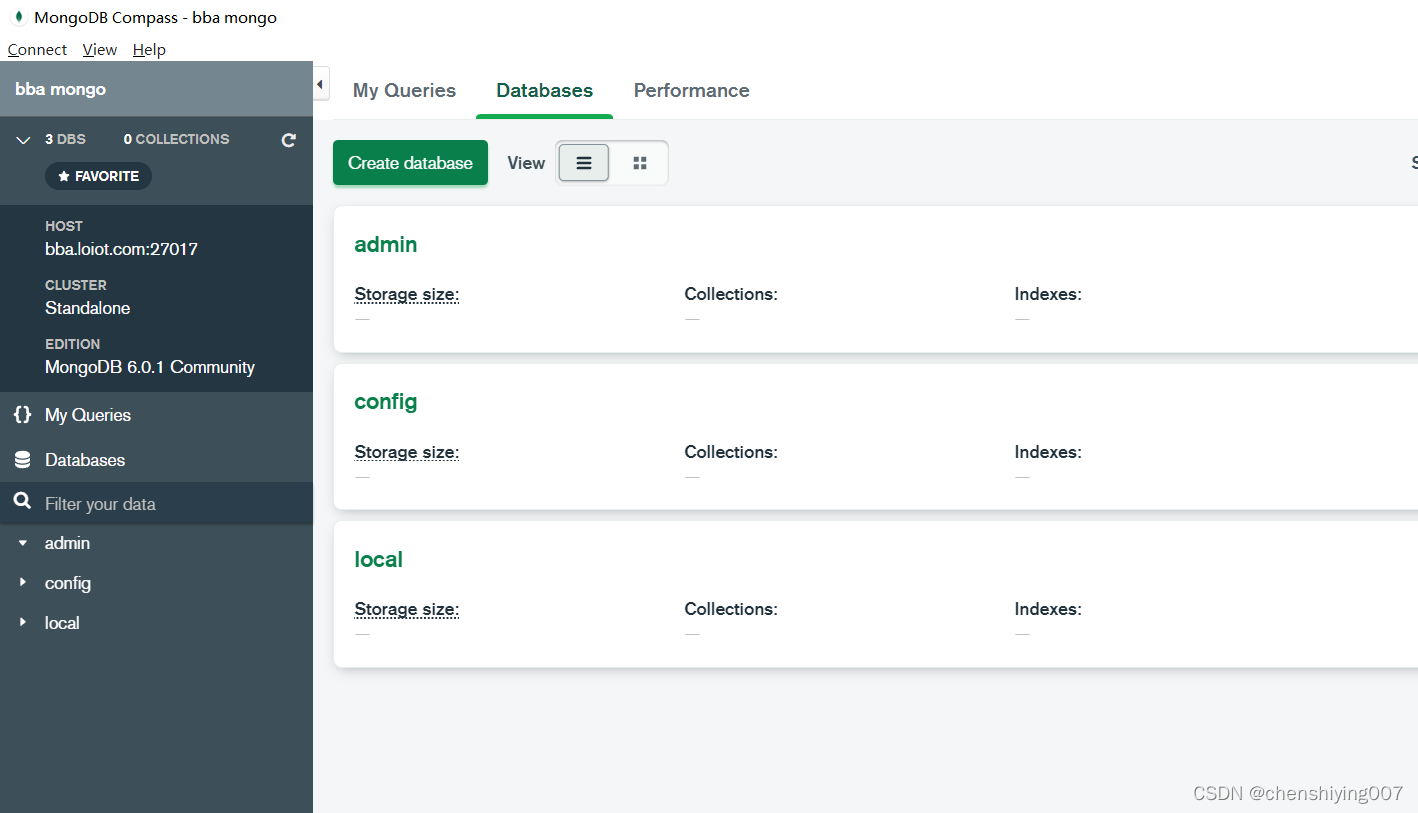Viewport: 1418px width, 813px height.
Task: Click Collections label on admin card
Action: point(731,294)
